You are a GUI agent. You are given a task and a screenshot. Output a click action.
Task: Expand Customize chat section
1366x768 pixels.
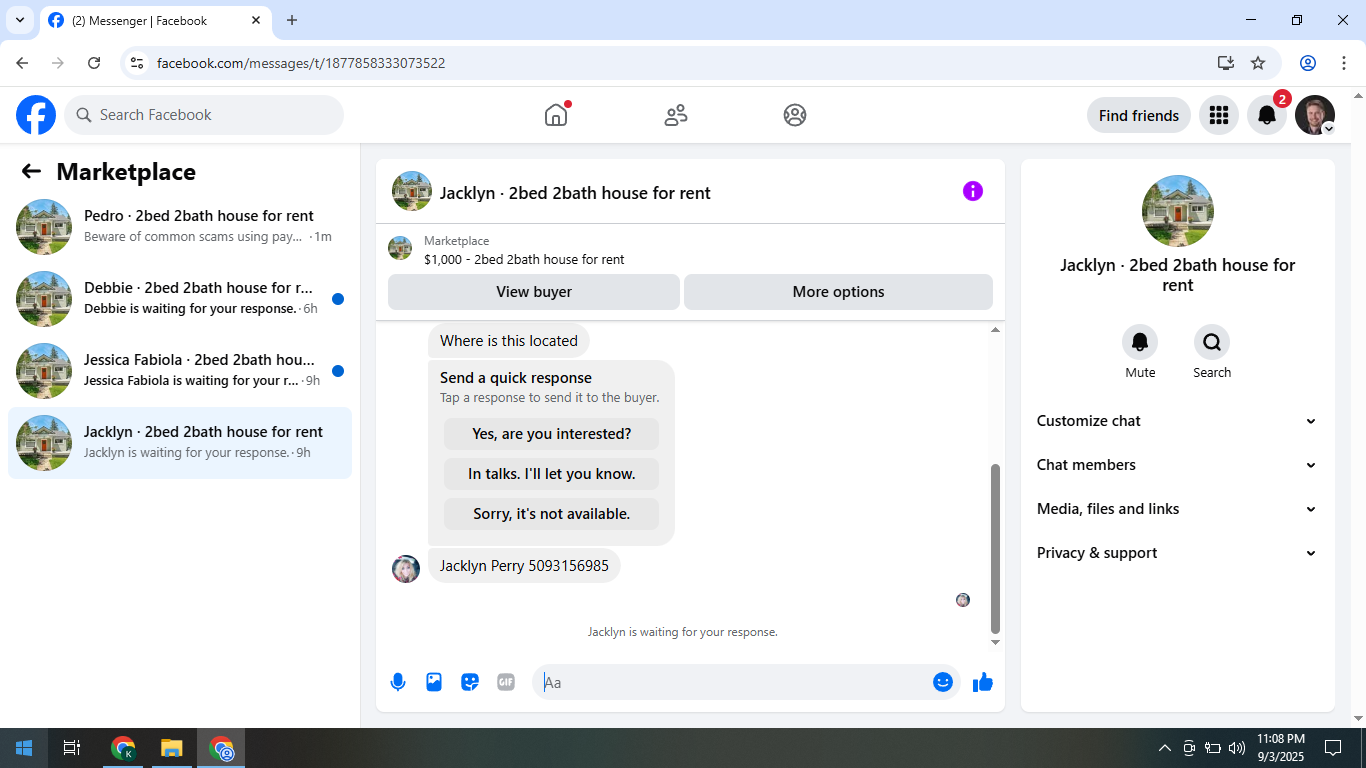[1178, 421]
